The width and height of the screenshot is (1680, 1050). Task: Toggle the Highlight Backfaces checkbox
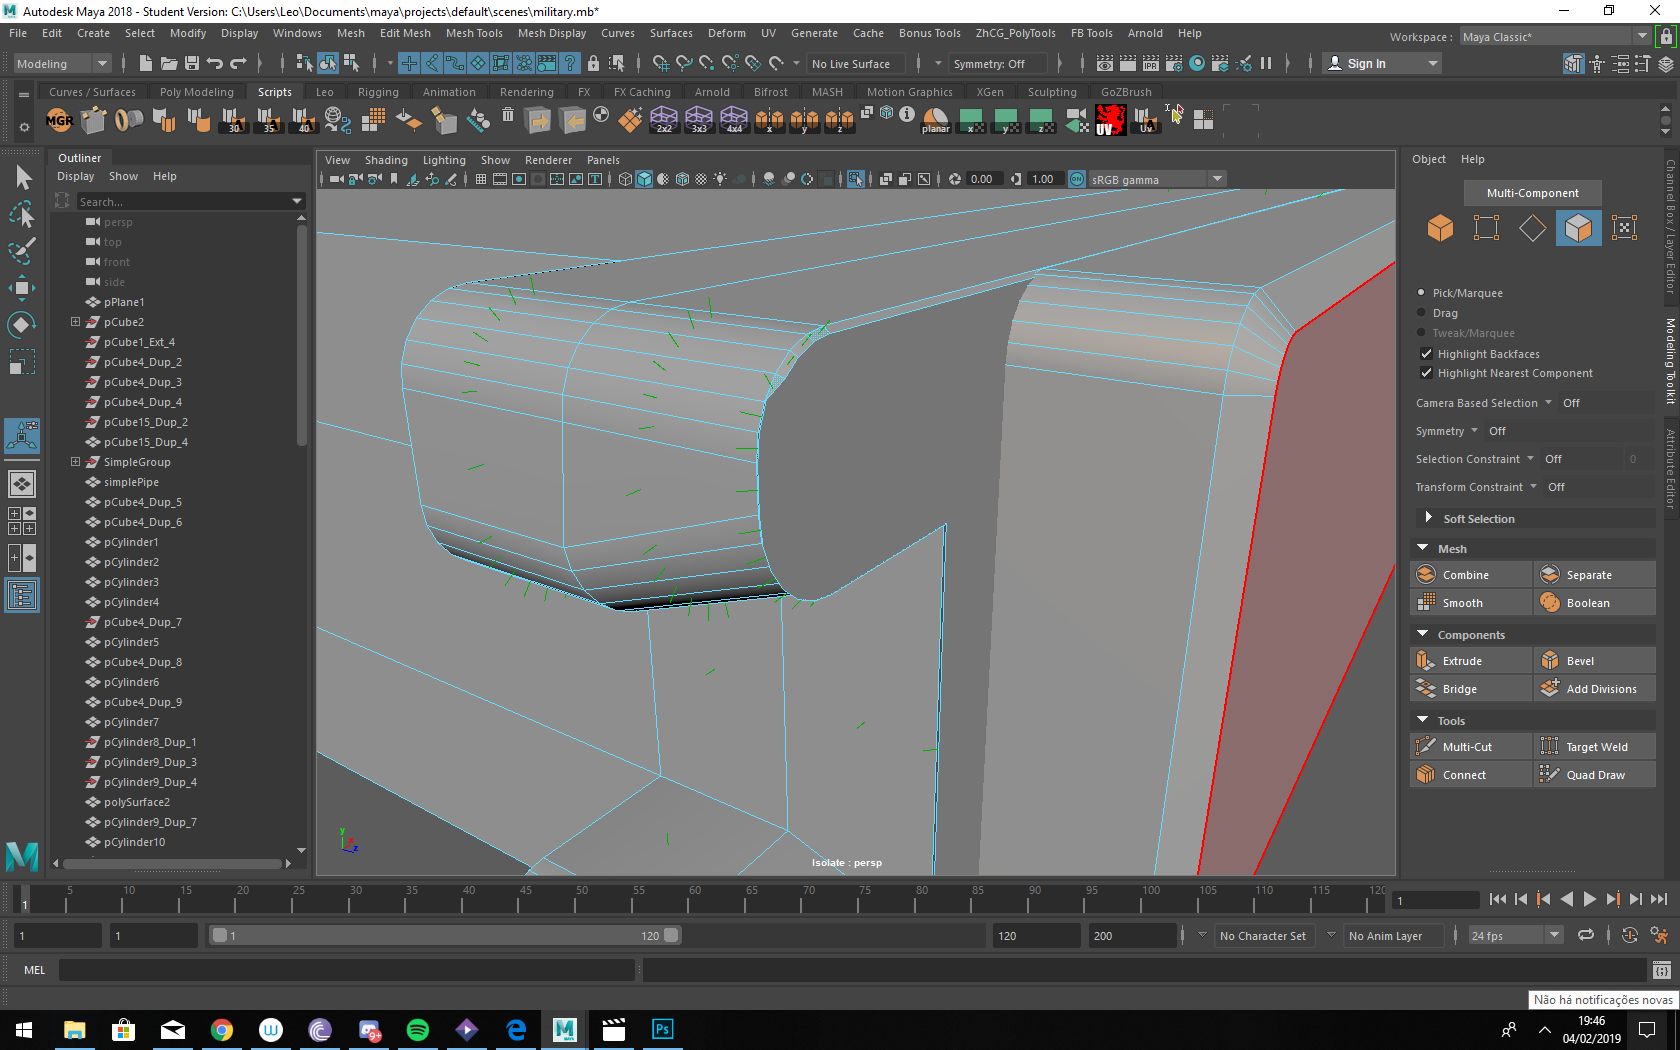coord(1427,354)
